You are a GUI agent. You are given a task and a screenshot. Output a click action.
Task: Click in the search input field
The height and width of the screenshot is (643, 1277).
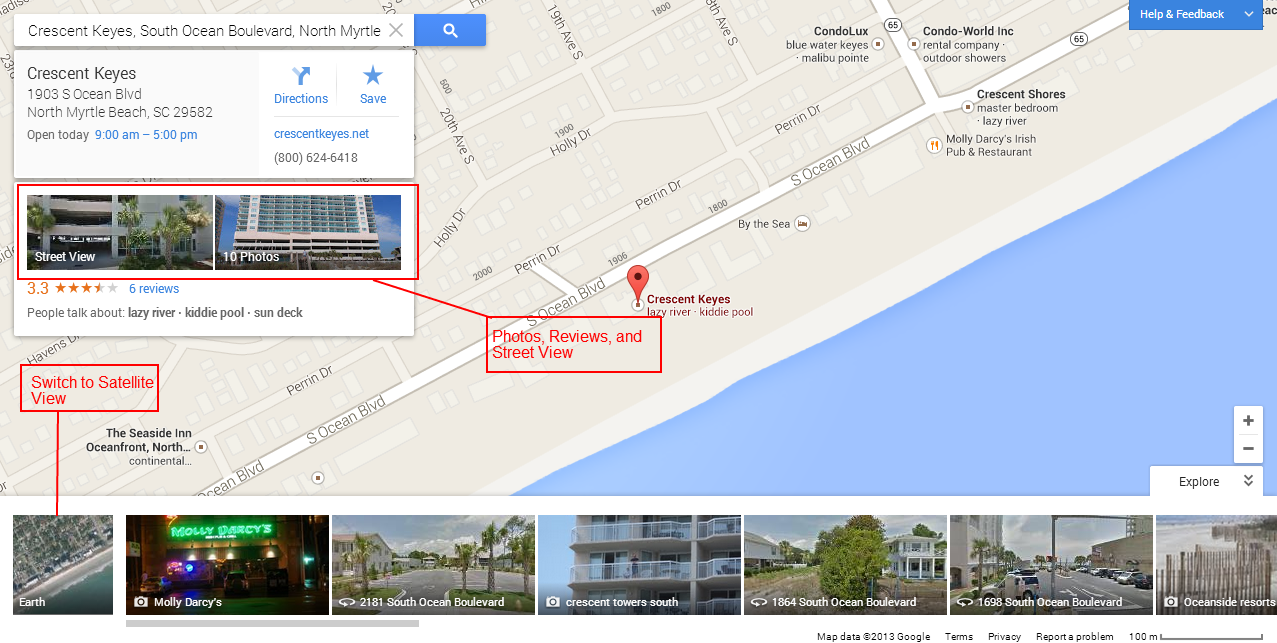click(x=203, y=30)
